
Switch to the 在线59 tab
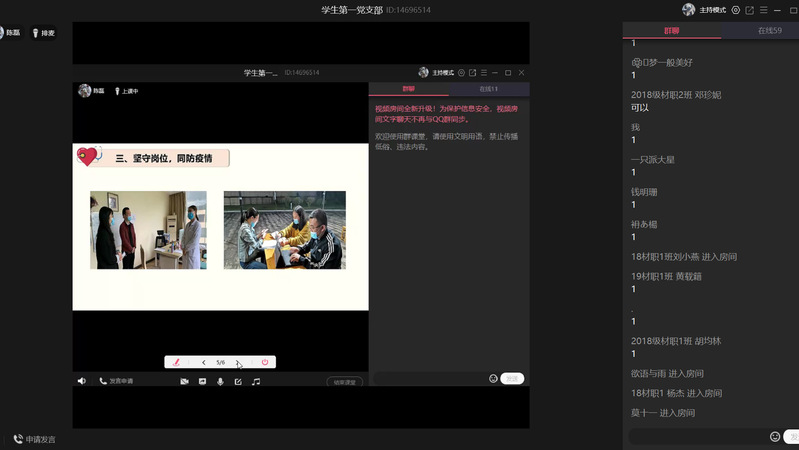[x=770, y=31]
